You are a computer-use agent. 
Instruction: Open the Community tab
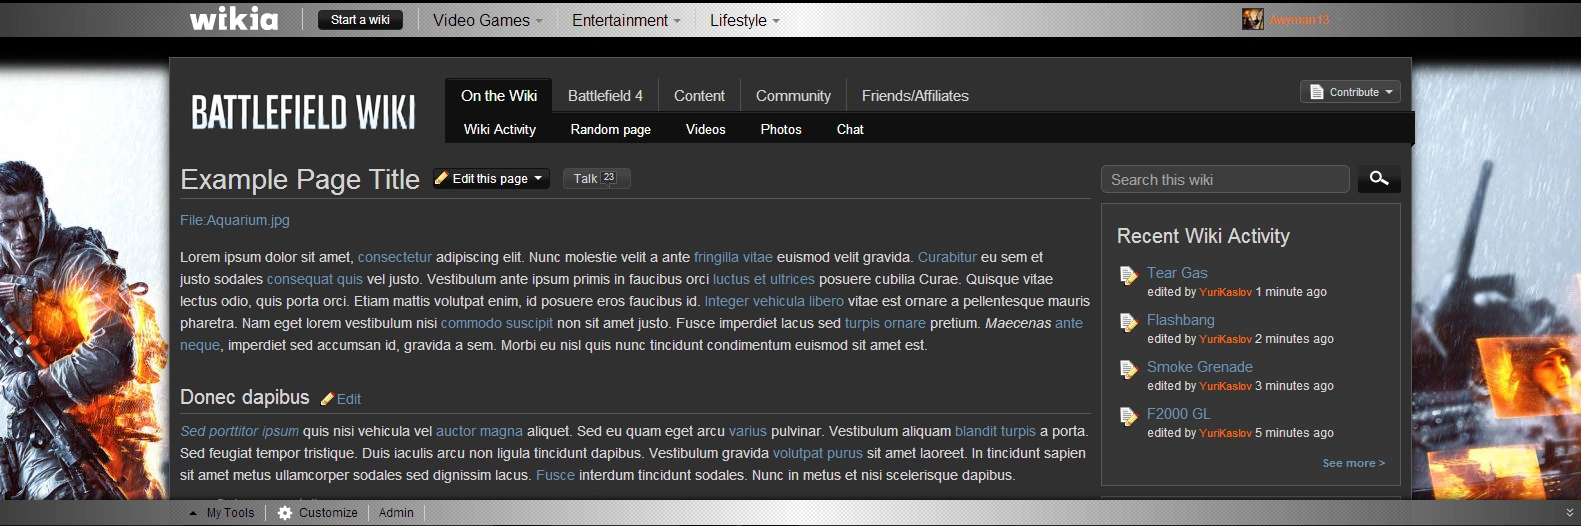(x=793, y=96)
